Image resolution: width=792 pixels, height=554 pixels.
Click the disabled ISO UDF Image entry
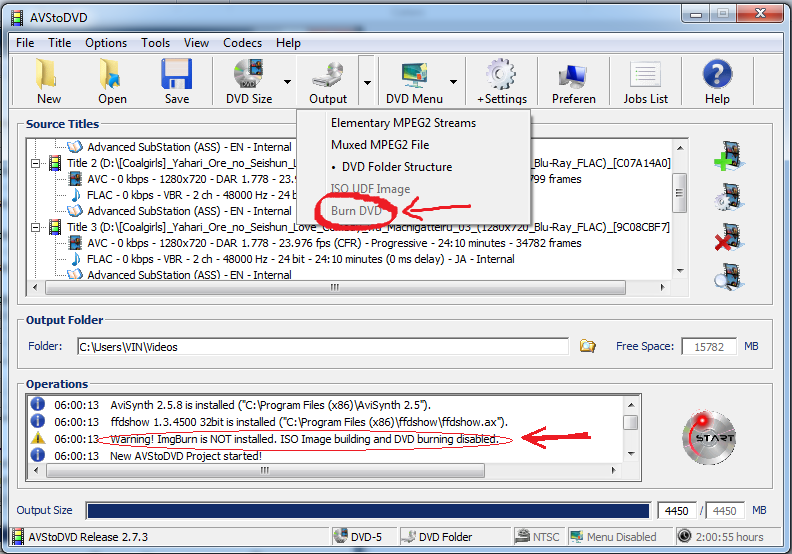tap(413, 189)
